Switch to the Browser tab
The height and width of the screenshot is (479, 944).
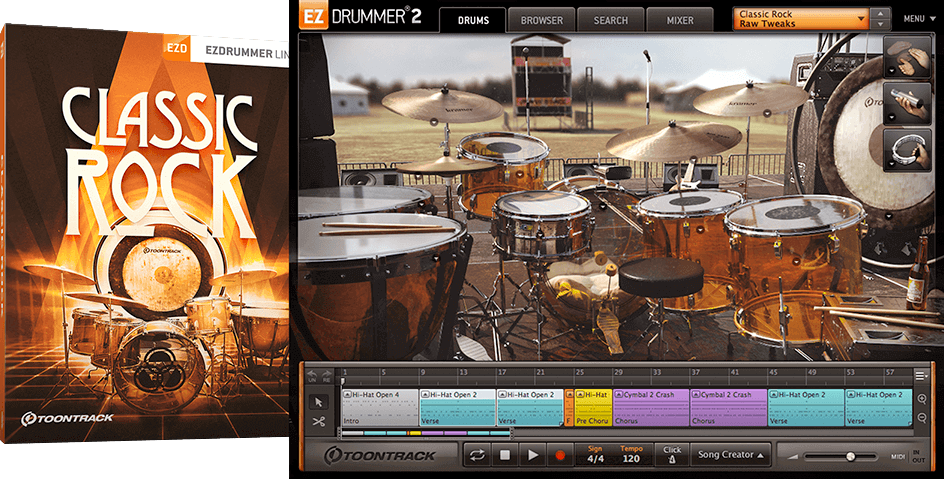click(541, 20)
